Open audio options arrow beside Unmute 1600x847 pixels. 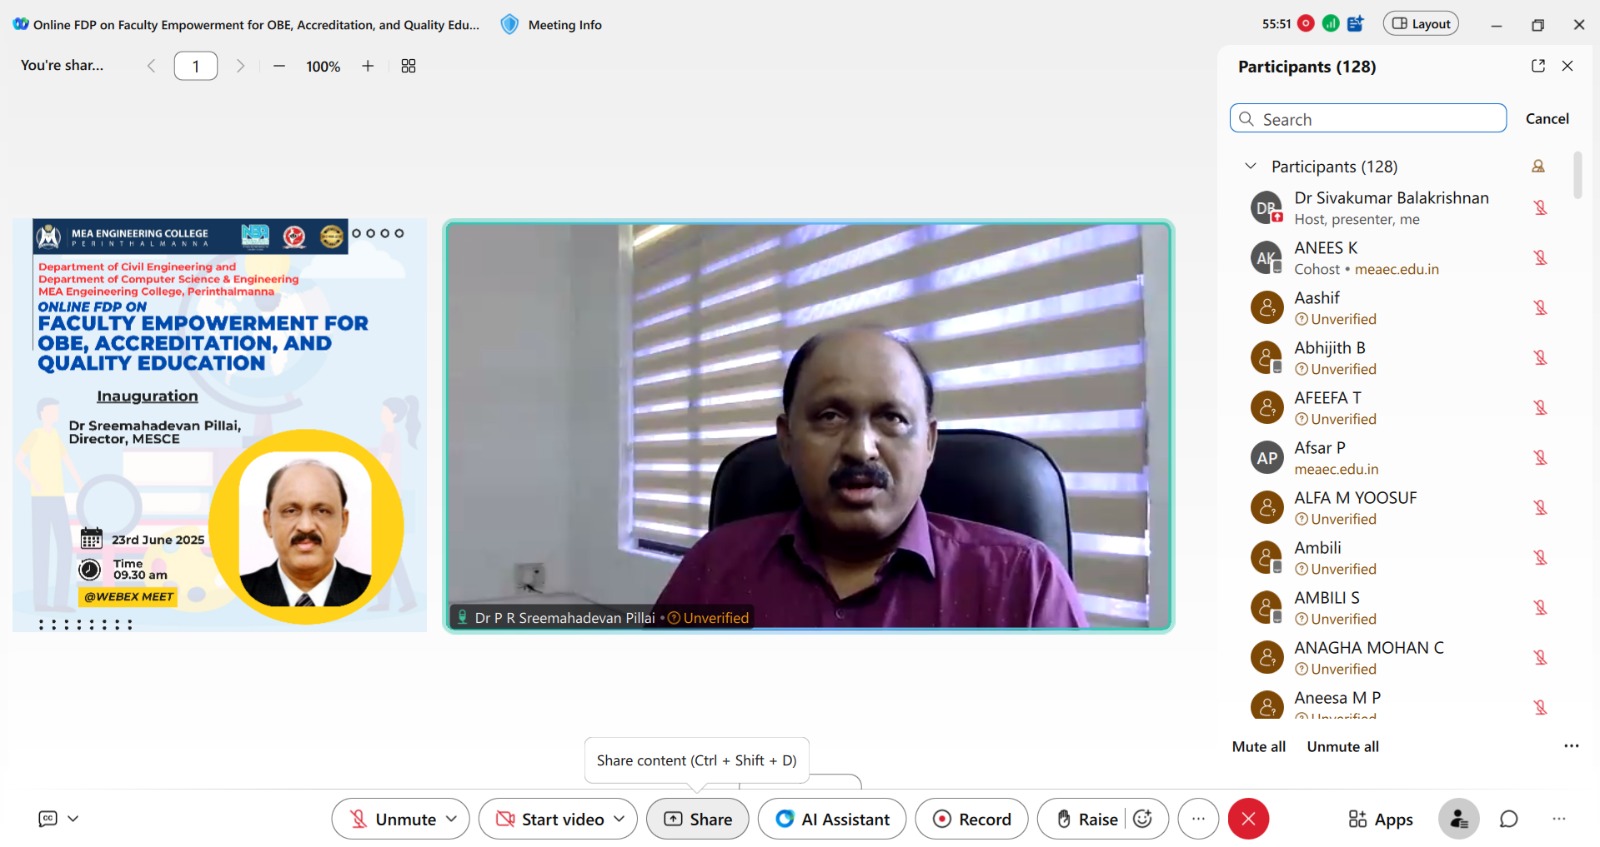(x=452, y=819)
